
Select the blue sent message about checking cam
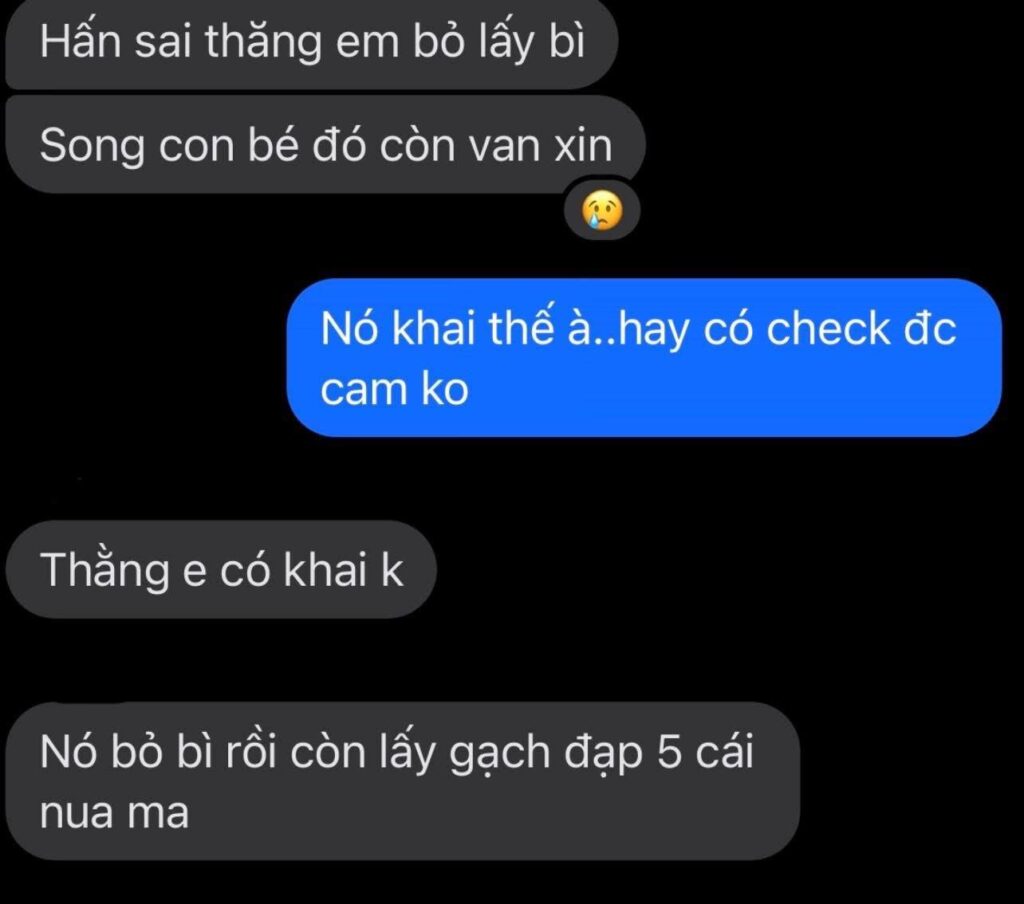tap(644, 358)
